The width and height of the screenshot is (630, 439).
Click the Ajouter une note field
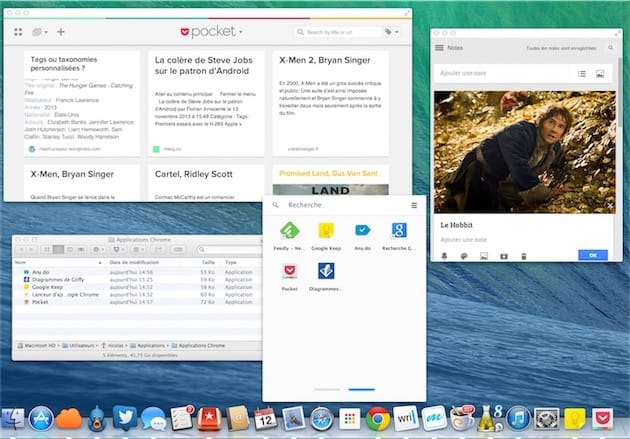coord(502,73)
